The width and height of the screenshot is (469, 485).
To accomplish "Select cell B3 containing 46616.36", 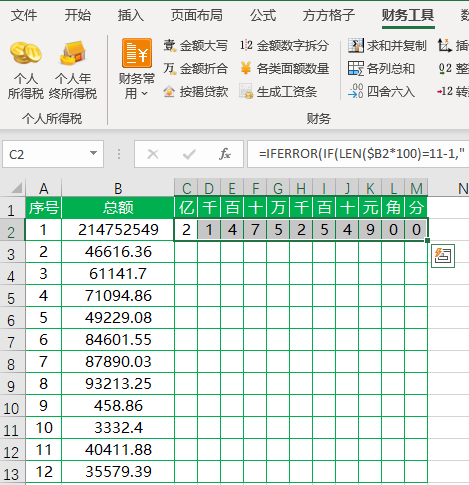I will [118, 252].
